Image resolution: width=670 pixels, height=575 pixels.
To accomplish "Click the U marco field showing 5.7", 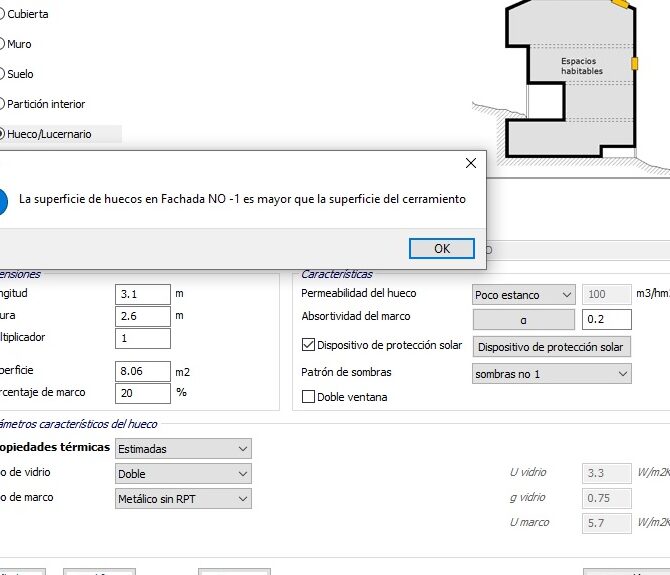I will coord(607,523).
